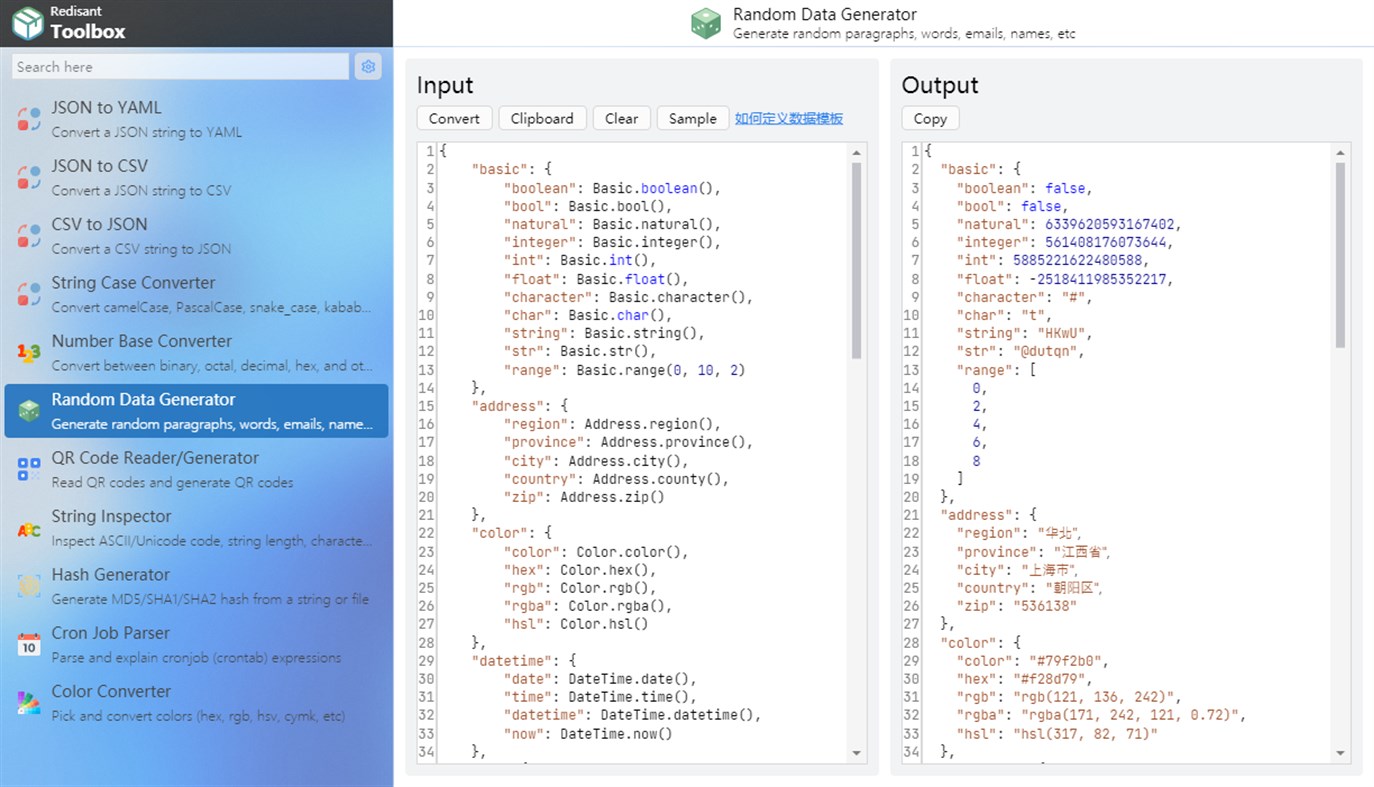
Task: Click input line "boolean": Basic.boolean()
Action: tap(612, 188)
